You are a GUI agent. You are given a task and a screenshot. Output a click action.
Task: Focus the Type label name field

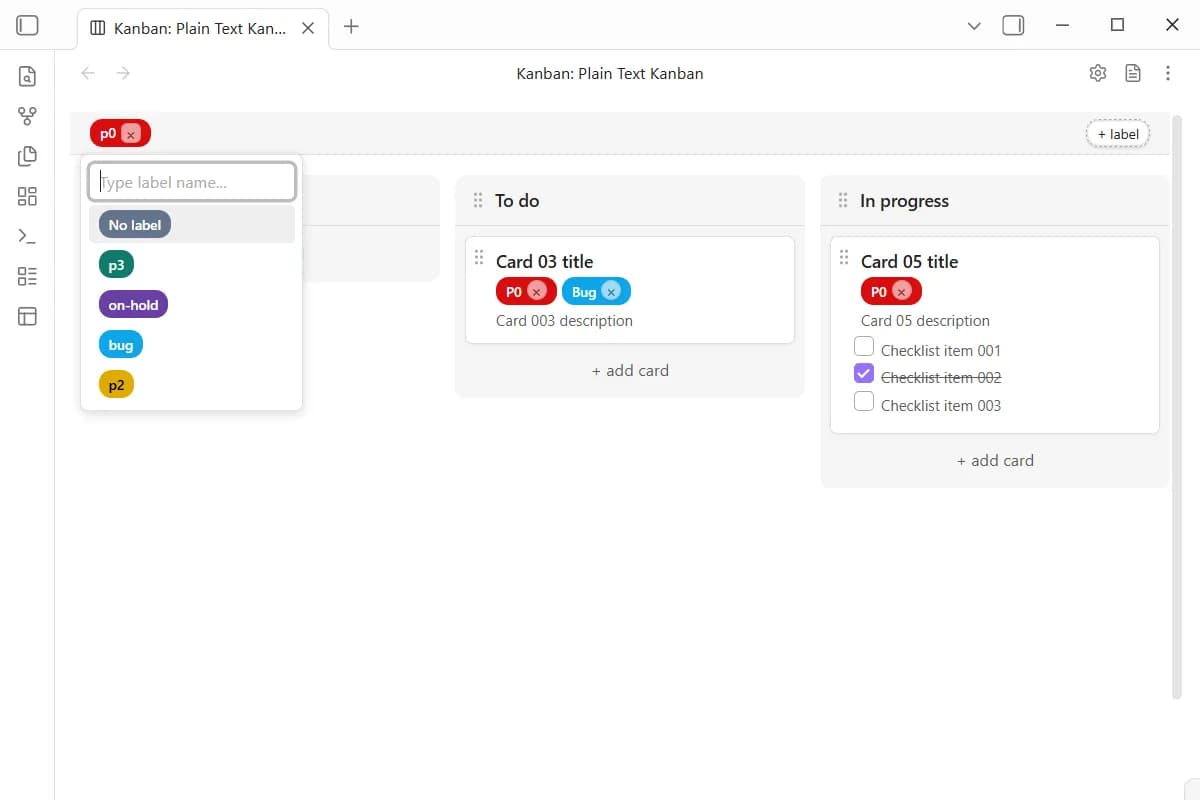(192, 182)
